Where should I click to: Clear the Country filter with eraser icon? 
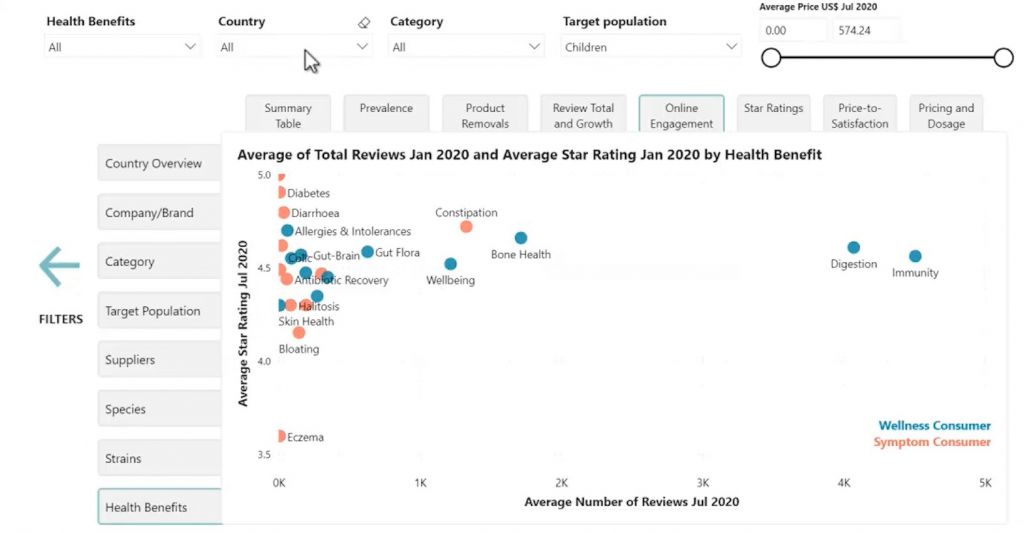tap(364, 23)
